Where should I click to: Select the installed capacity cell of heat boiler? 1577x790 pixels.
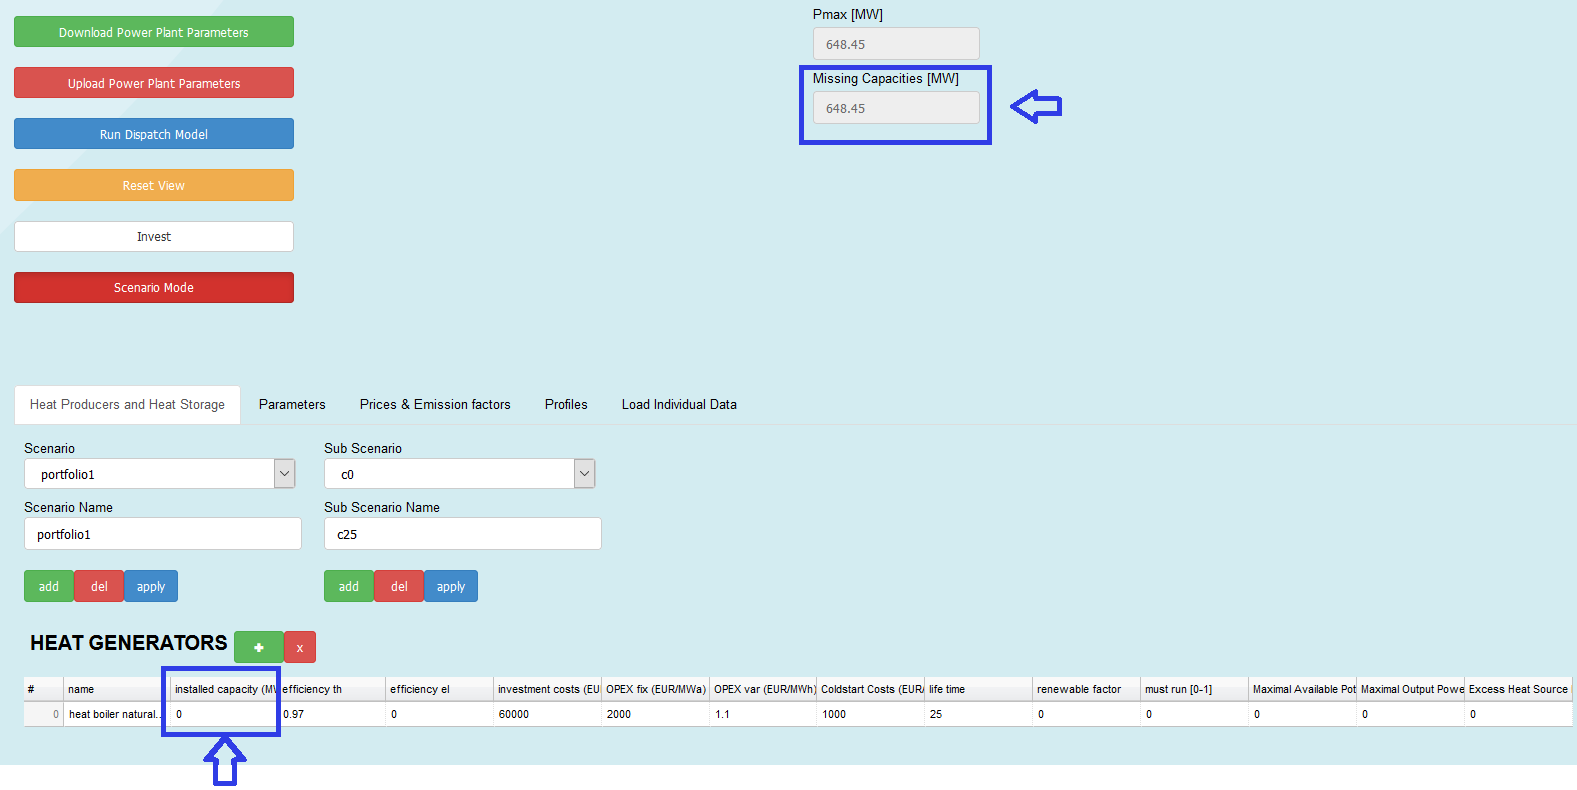point(224,714)
